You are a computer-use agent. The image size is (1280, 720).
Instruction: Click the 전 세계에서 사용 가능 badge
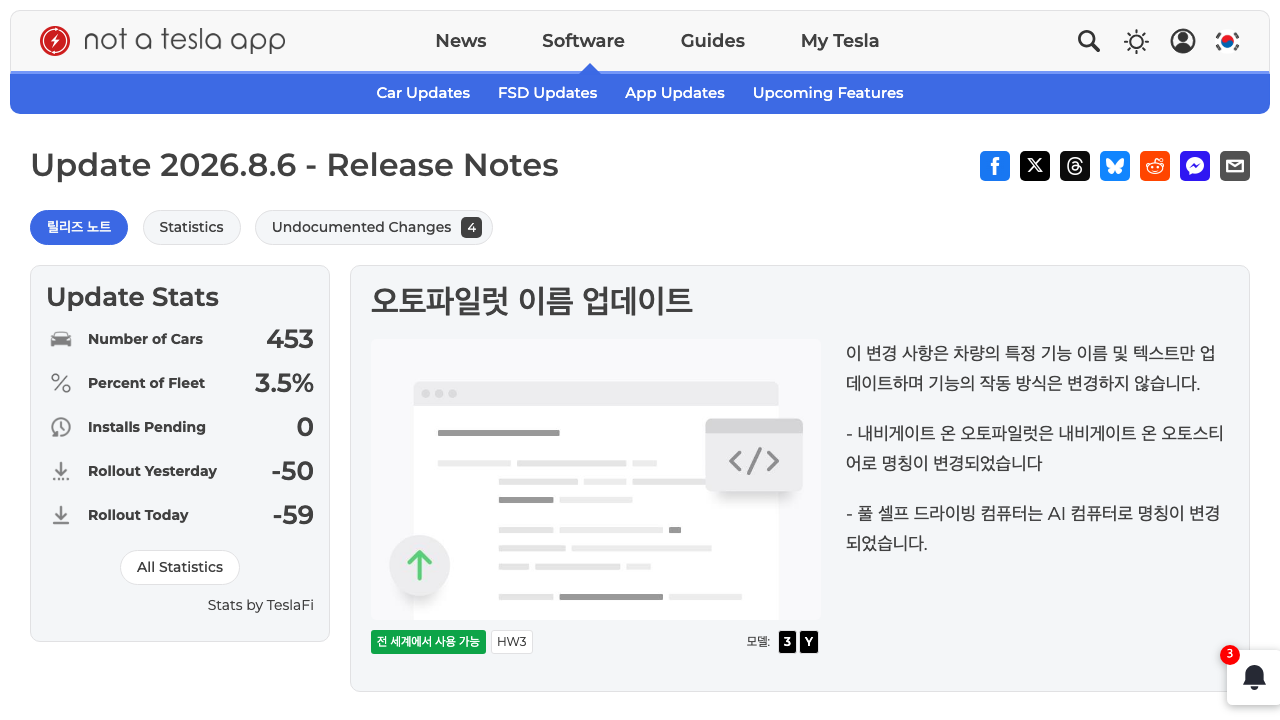pos(428,642)
